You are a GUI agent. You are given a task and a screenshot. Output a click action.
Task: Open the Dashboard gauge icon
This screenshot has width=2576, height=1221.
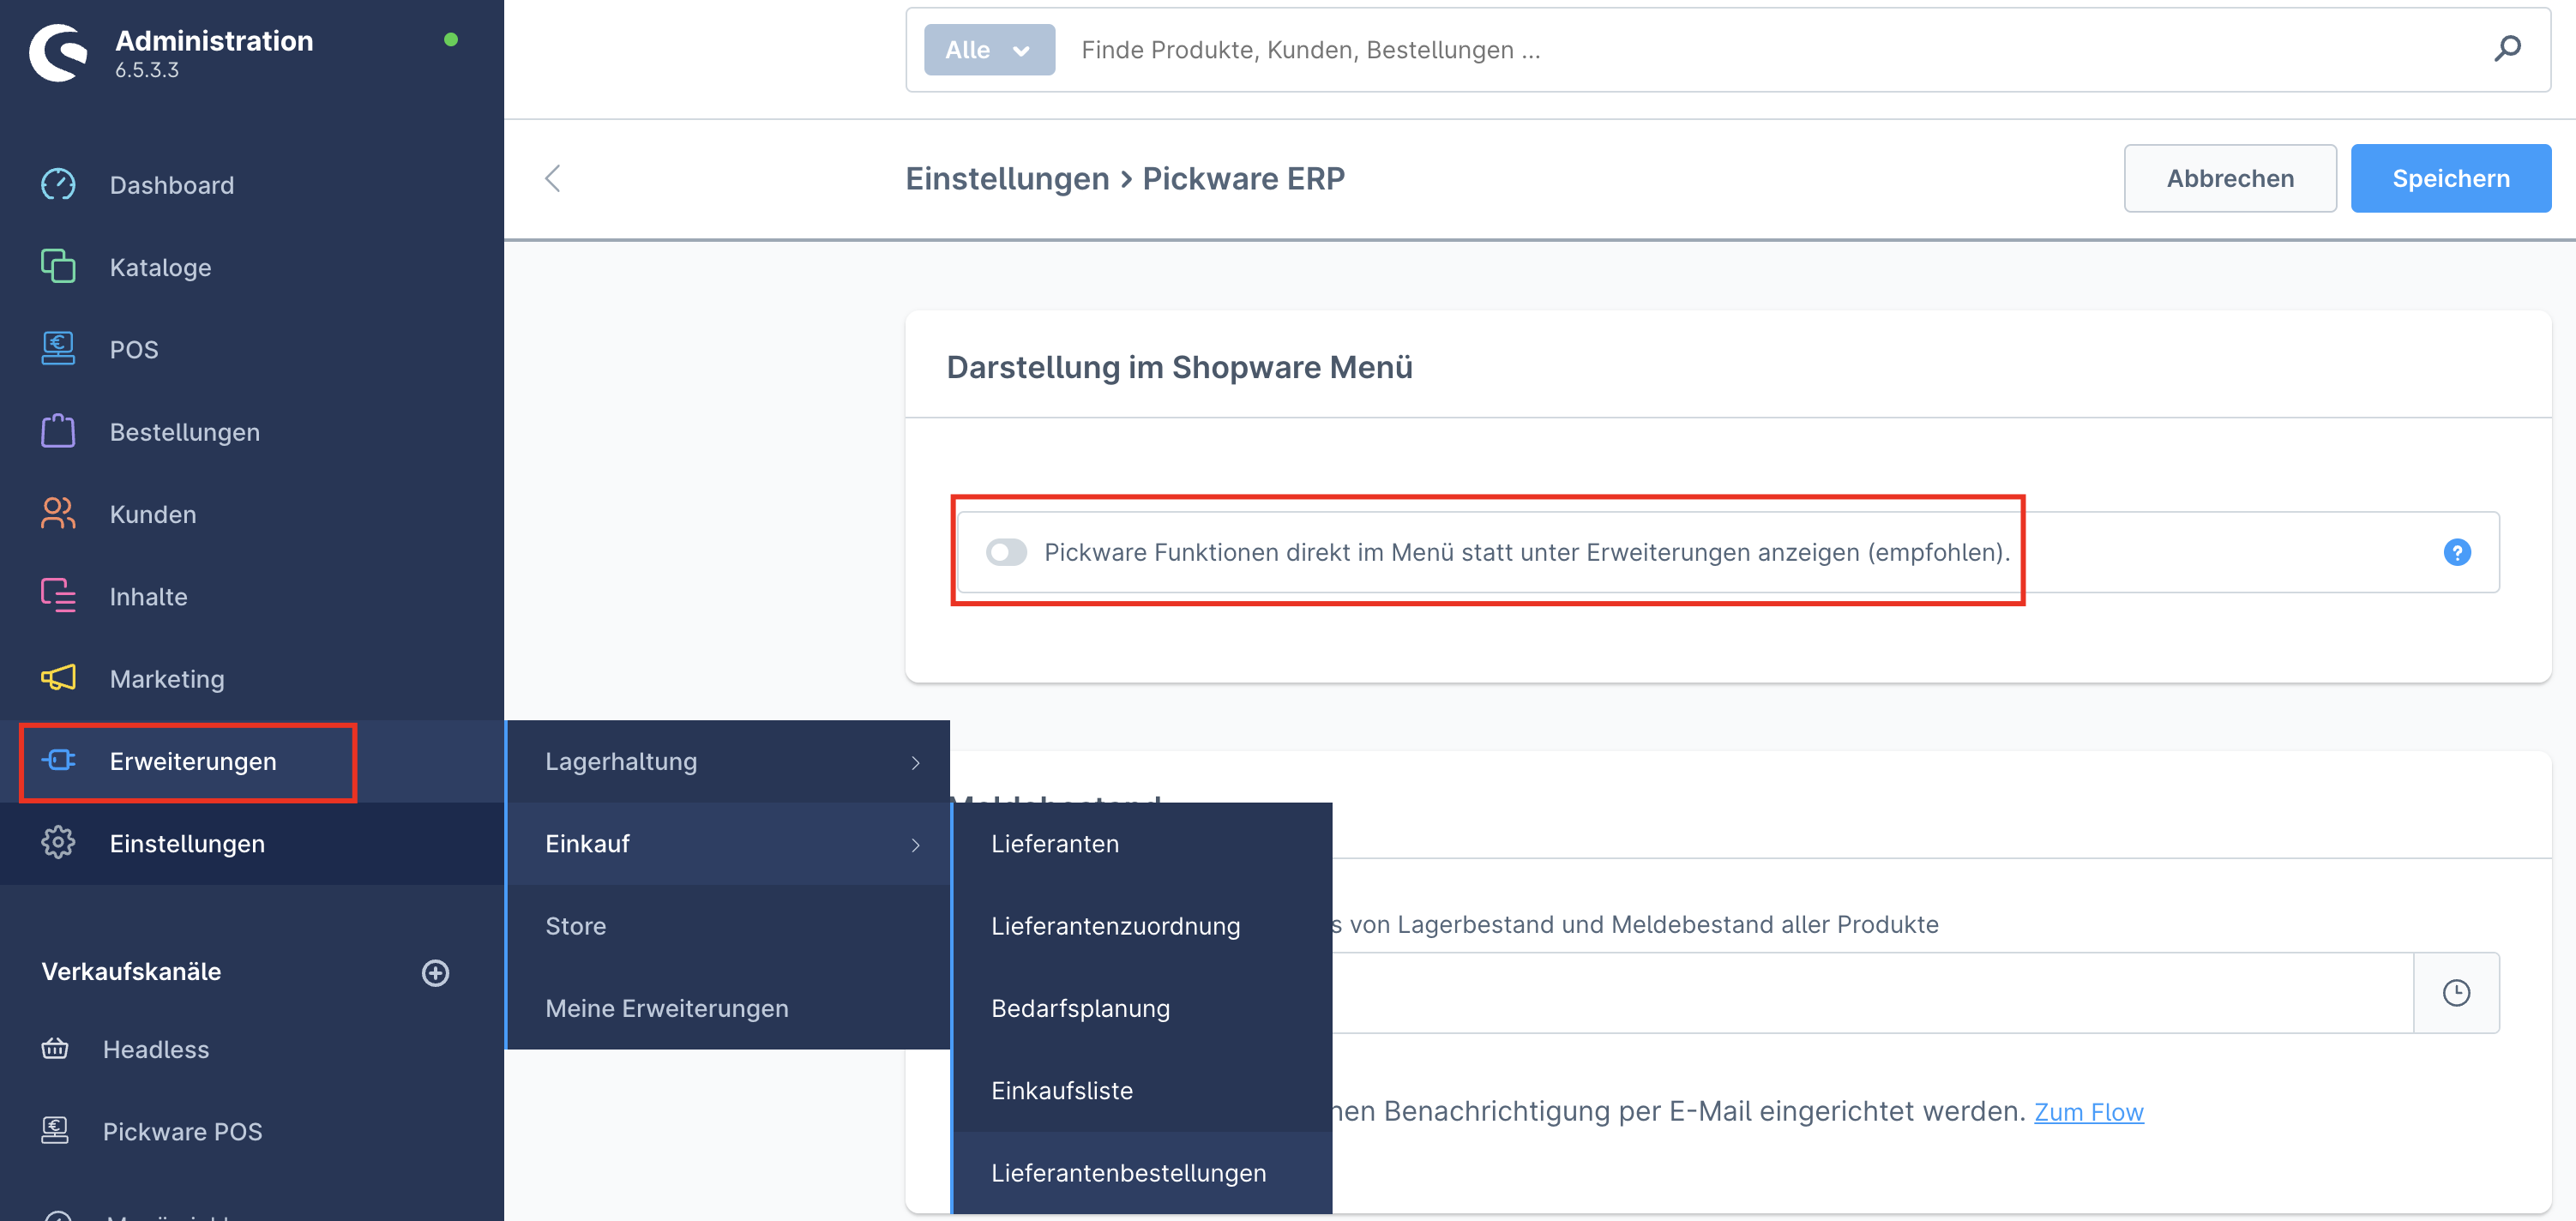tap(58, 184)
